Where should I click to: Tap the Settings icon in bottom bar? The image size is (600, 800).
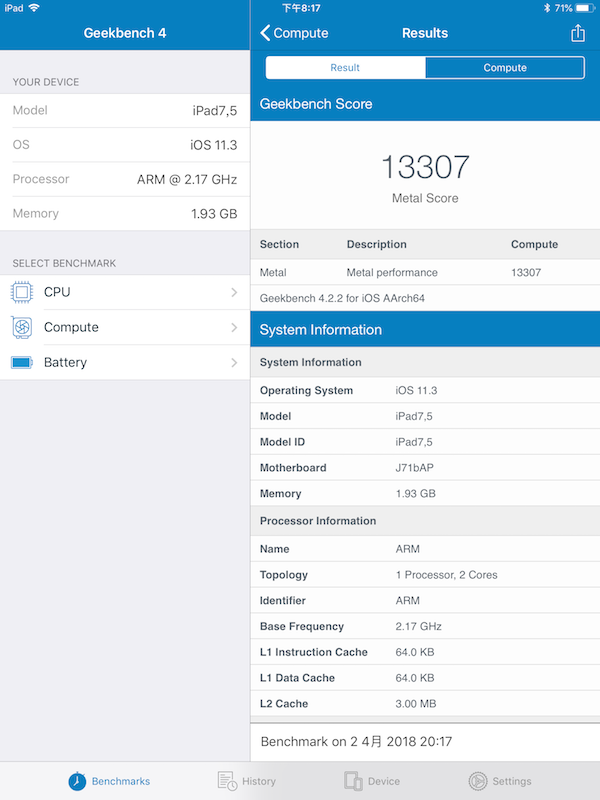[478, 781]
